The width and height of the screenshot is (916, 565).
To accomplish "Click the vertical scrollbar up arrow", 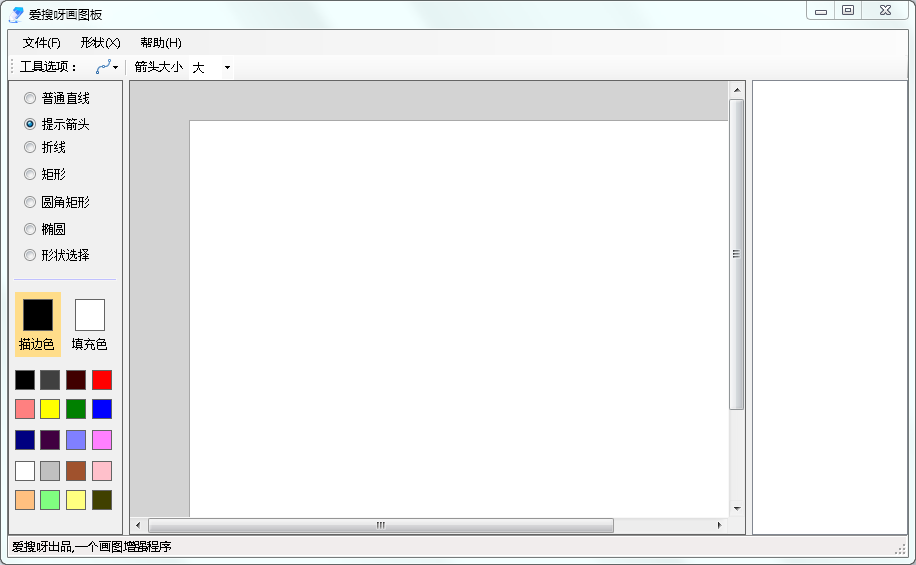I will 737,90.
